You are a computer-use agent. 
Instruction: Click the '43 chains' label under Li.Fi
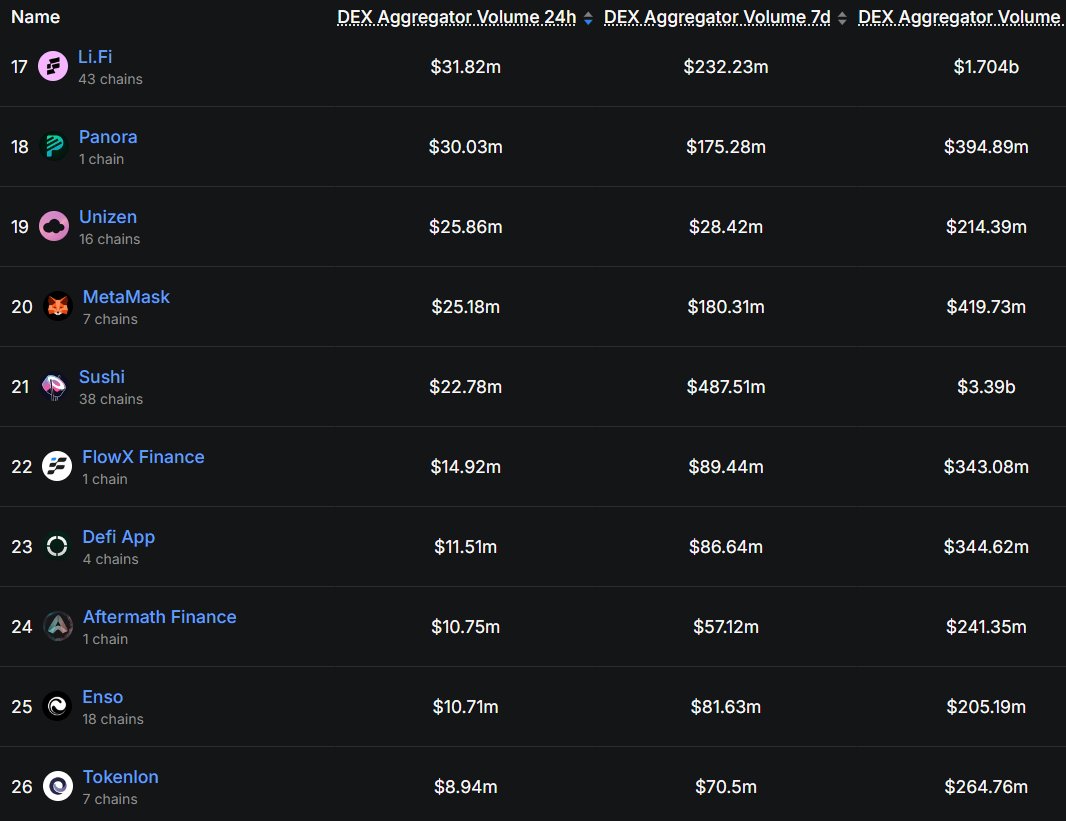(x=110, y=79)
